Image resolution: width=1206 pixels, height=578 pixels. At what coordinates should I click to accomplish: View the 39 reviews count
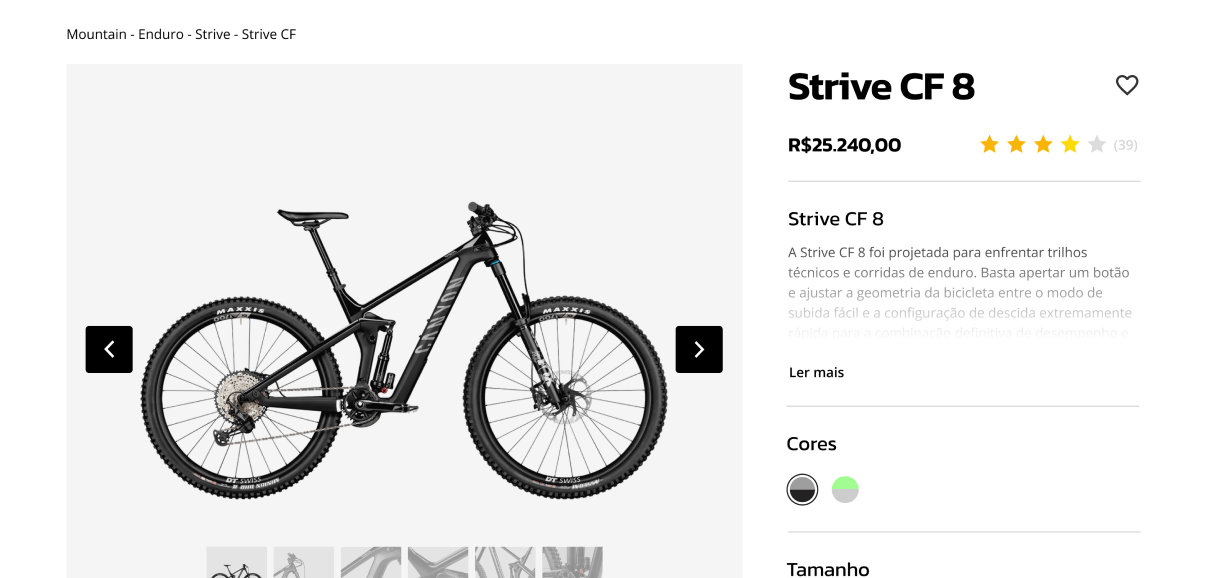pos(1126,145)
